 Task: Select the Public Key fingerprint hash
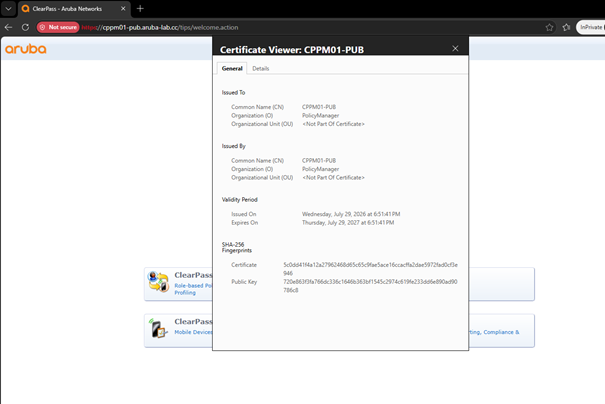[x=370, y=286]
